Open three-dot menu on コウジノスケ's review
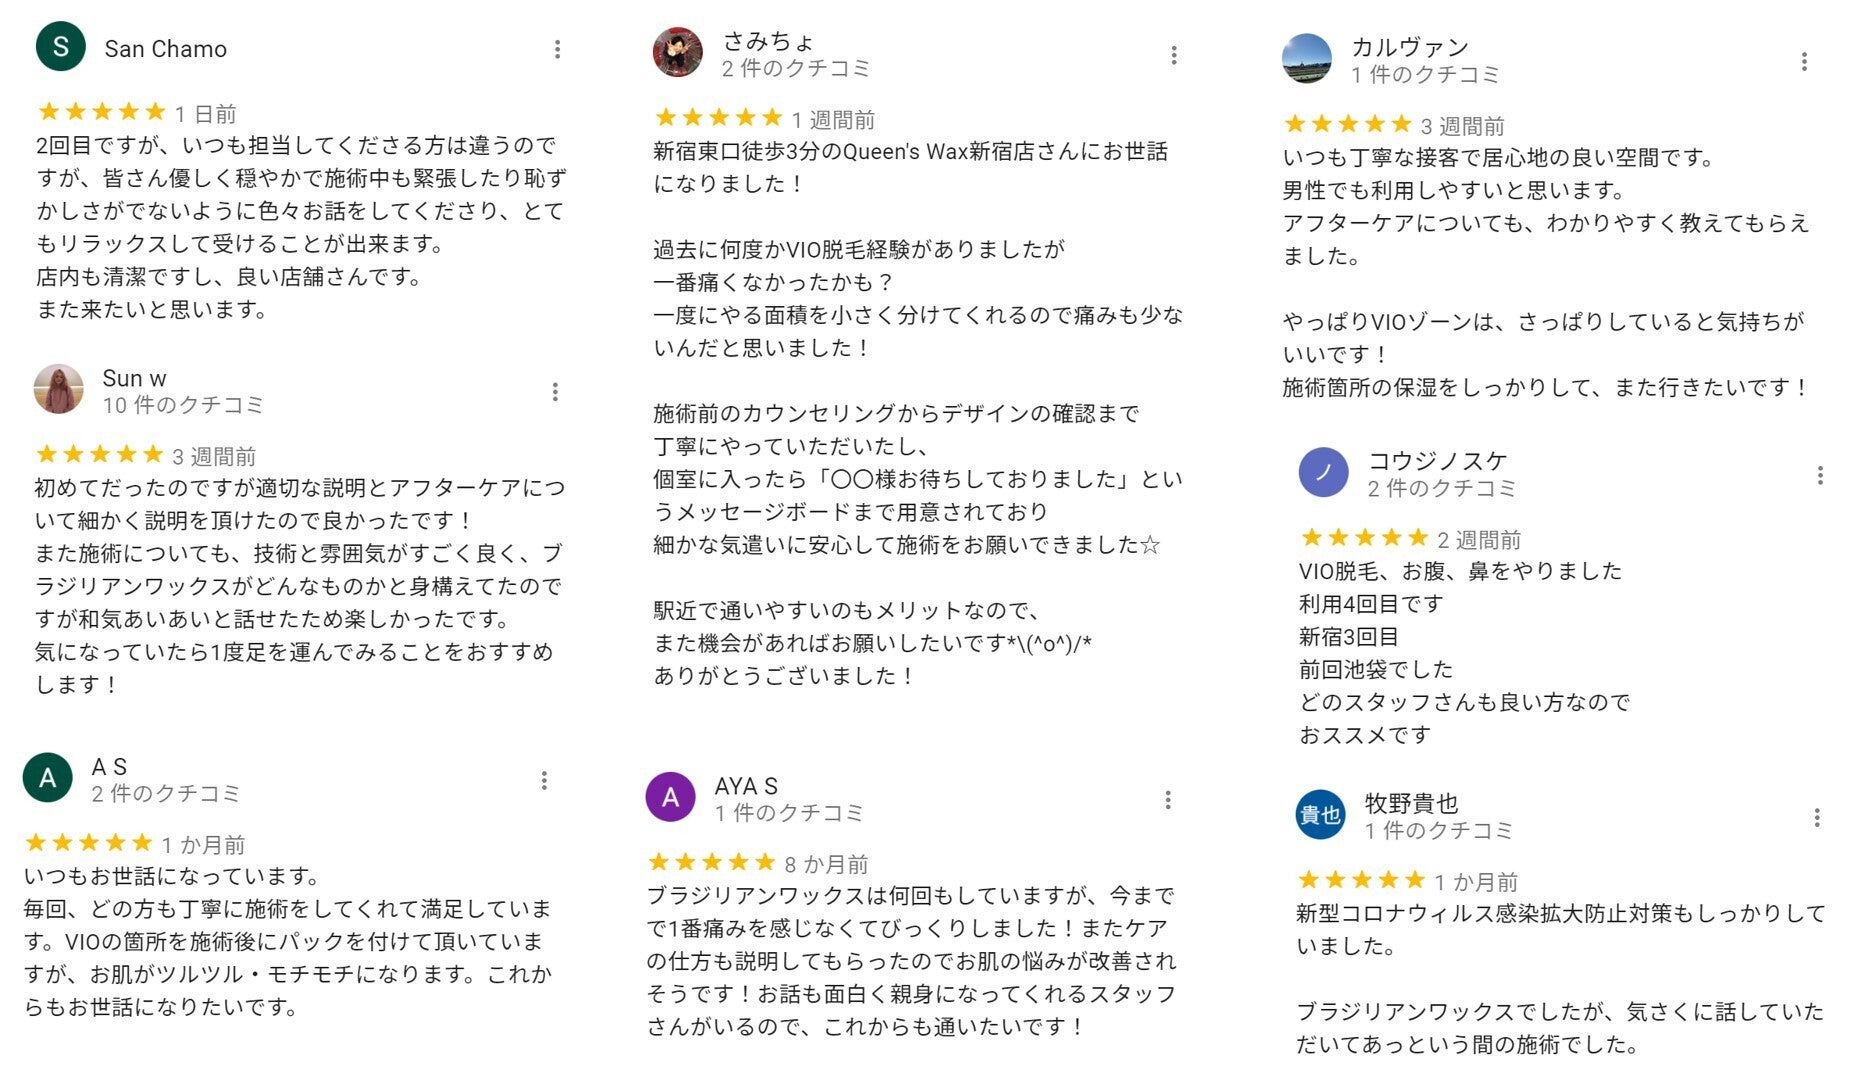This screenshot has width=1854, height=1087. coord(1820,475)
